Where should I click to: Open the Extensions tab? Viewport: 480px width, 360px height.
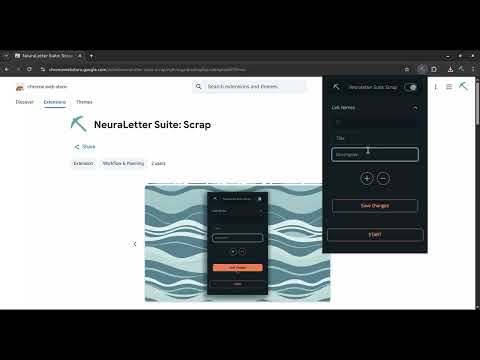55,102
